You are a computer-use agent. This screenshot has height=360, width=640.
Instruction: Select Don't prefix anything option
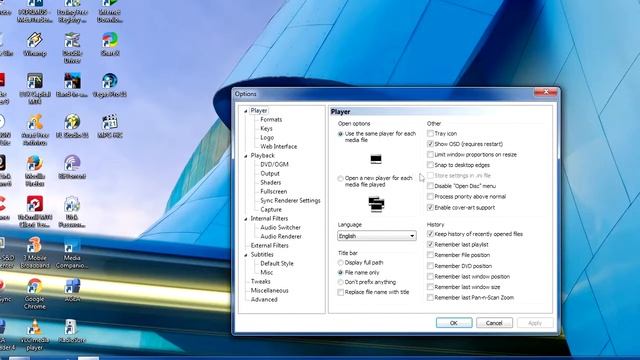340,282
